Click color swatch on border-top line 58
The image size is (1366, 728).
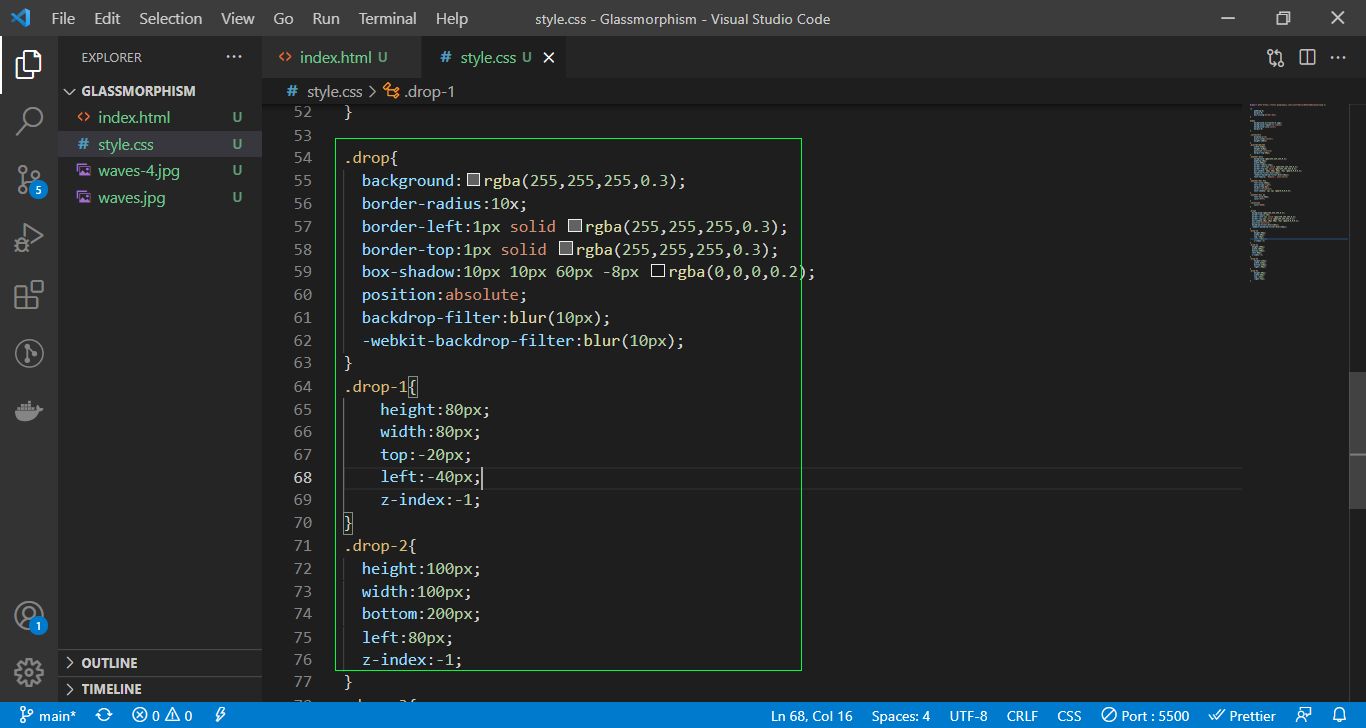point(566,249)
